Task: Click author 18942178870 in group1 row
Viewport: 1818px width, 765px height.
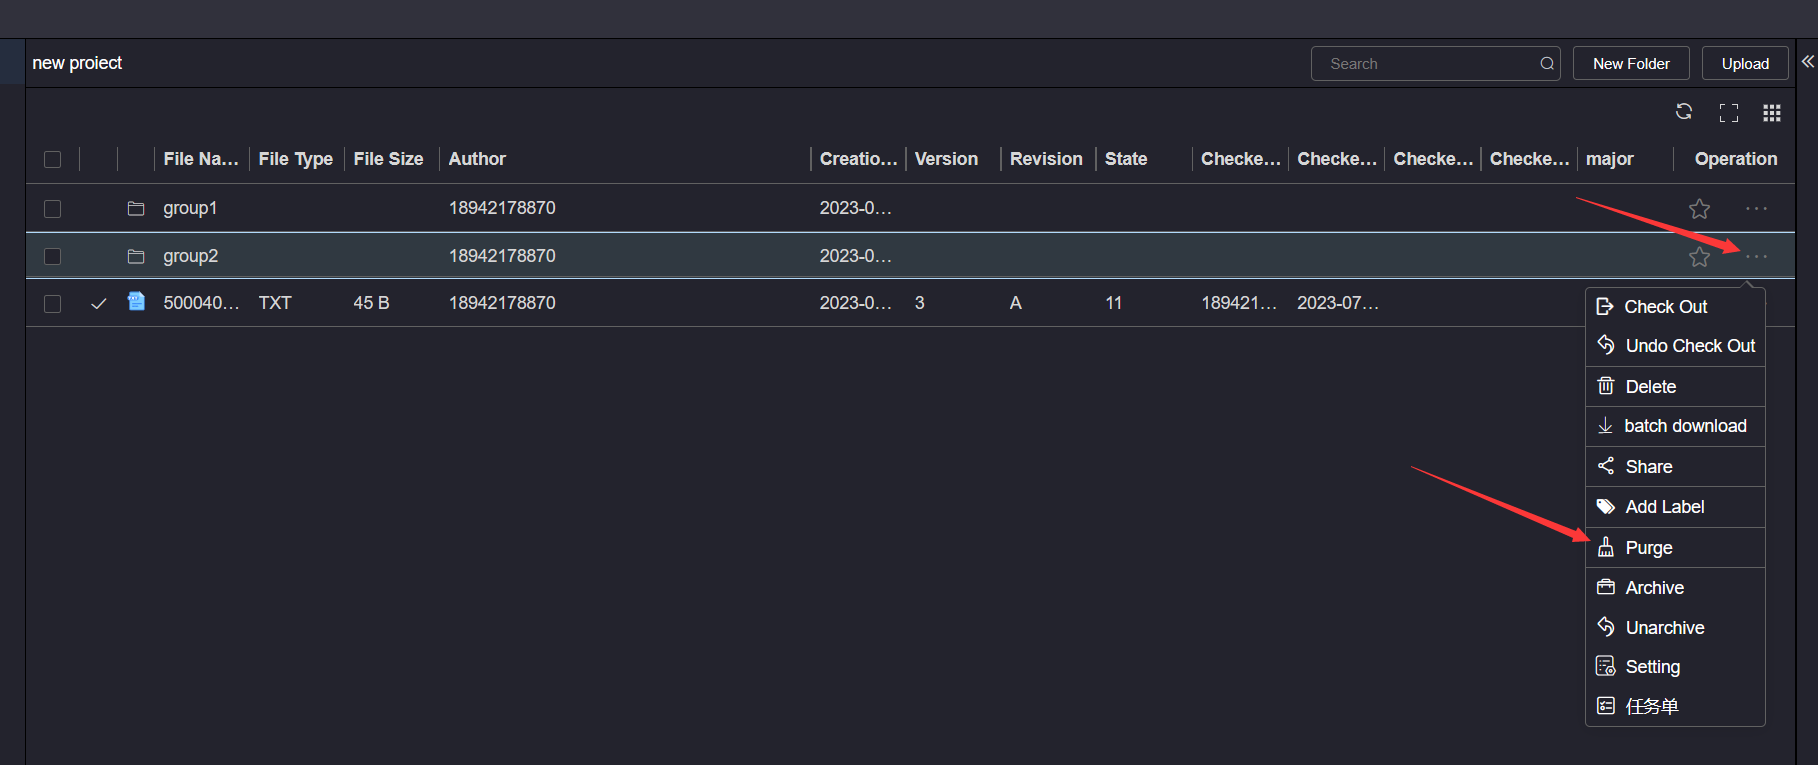Action: [x=502, y=208]
